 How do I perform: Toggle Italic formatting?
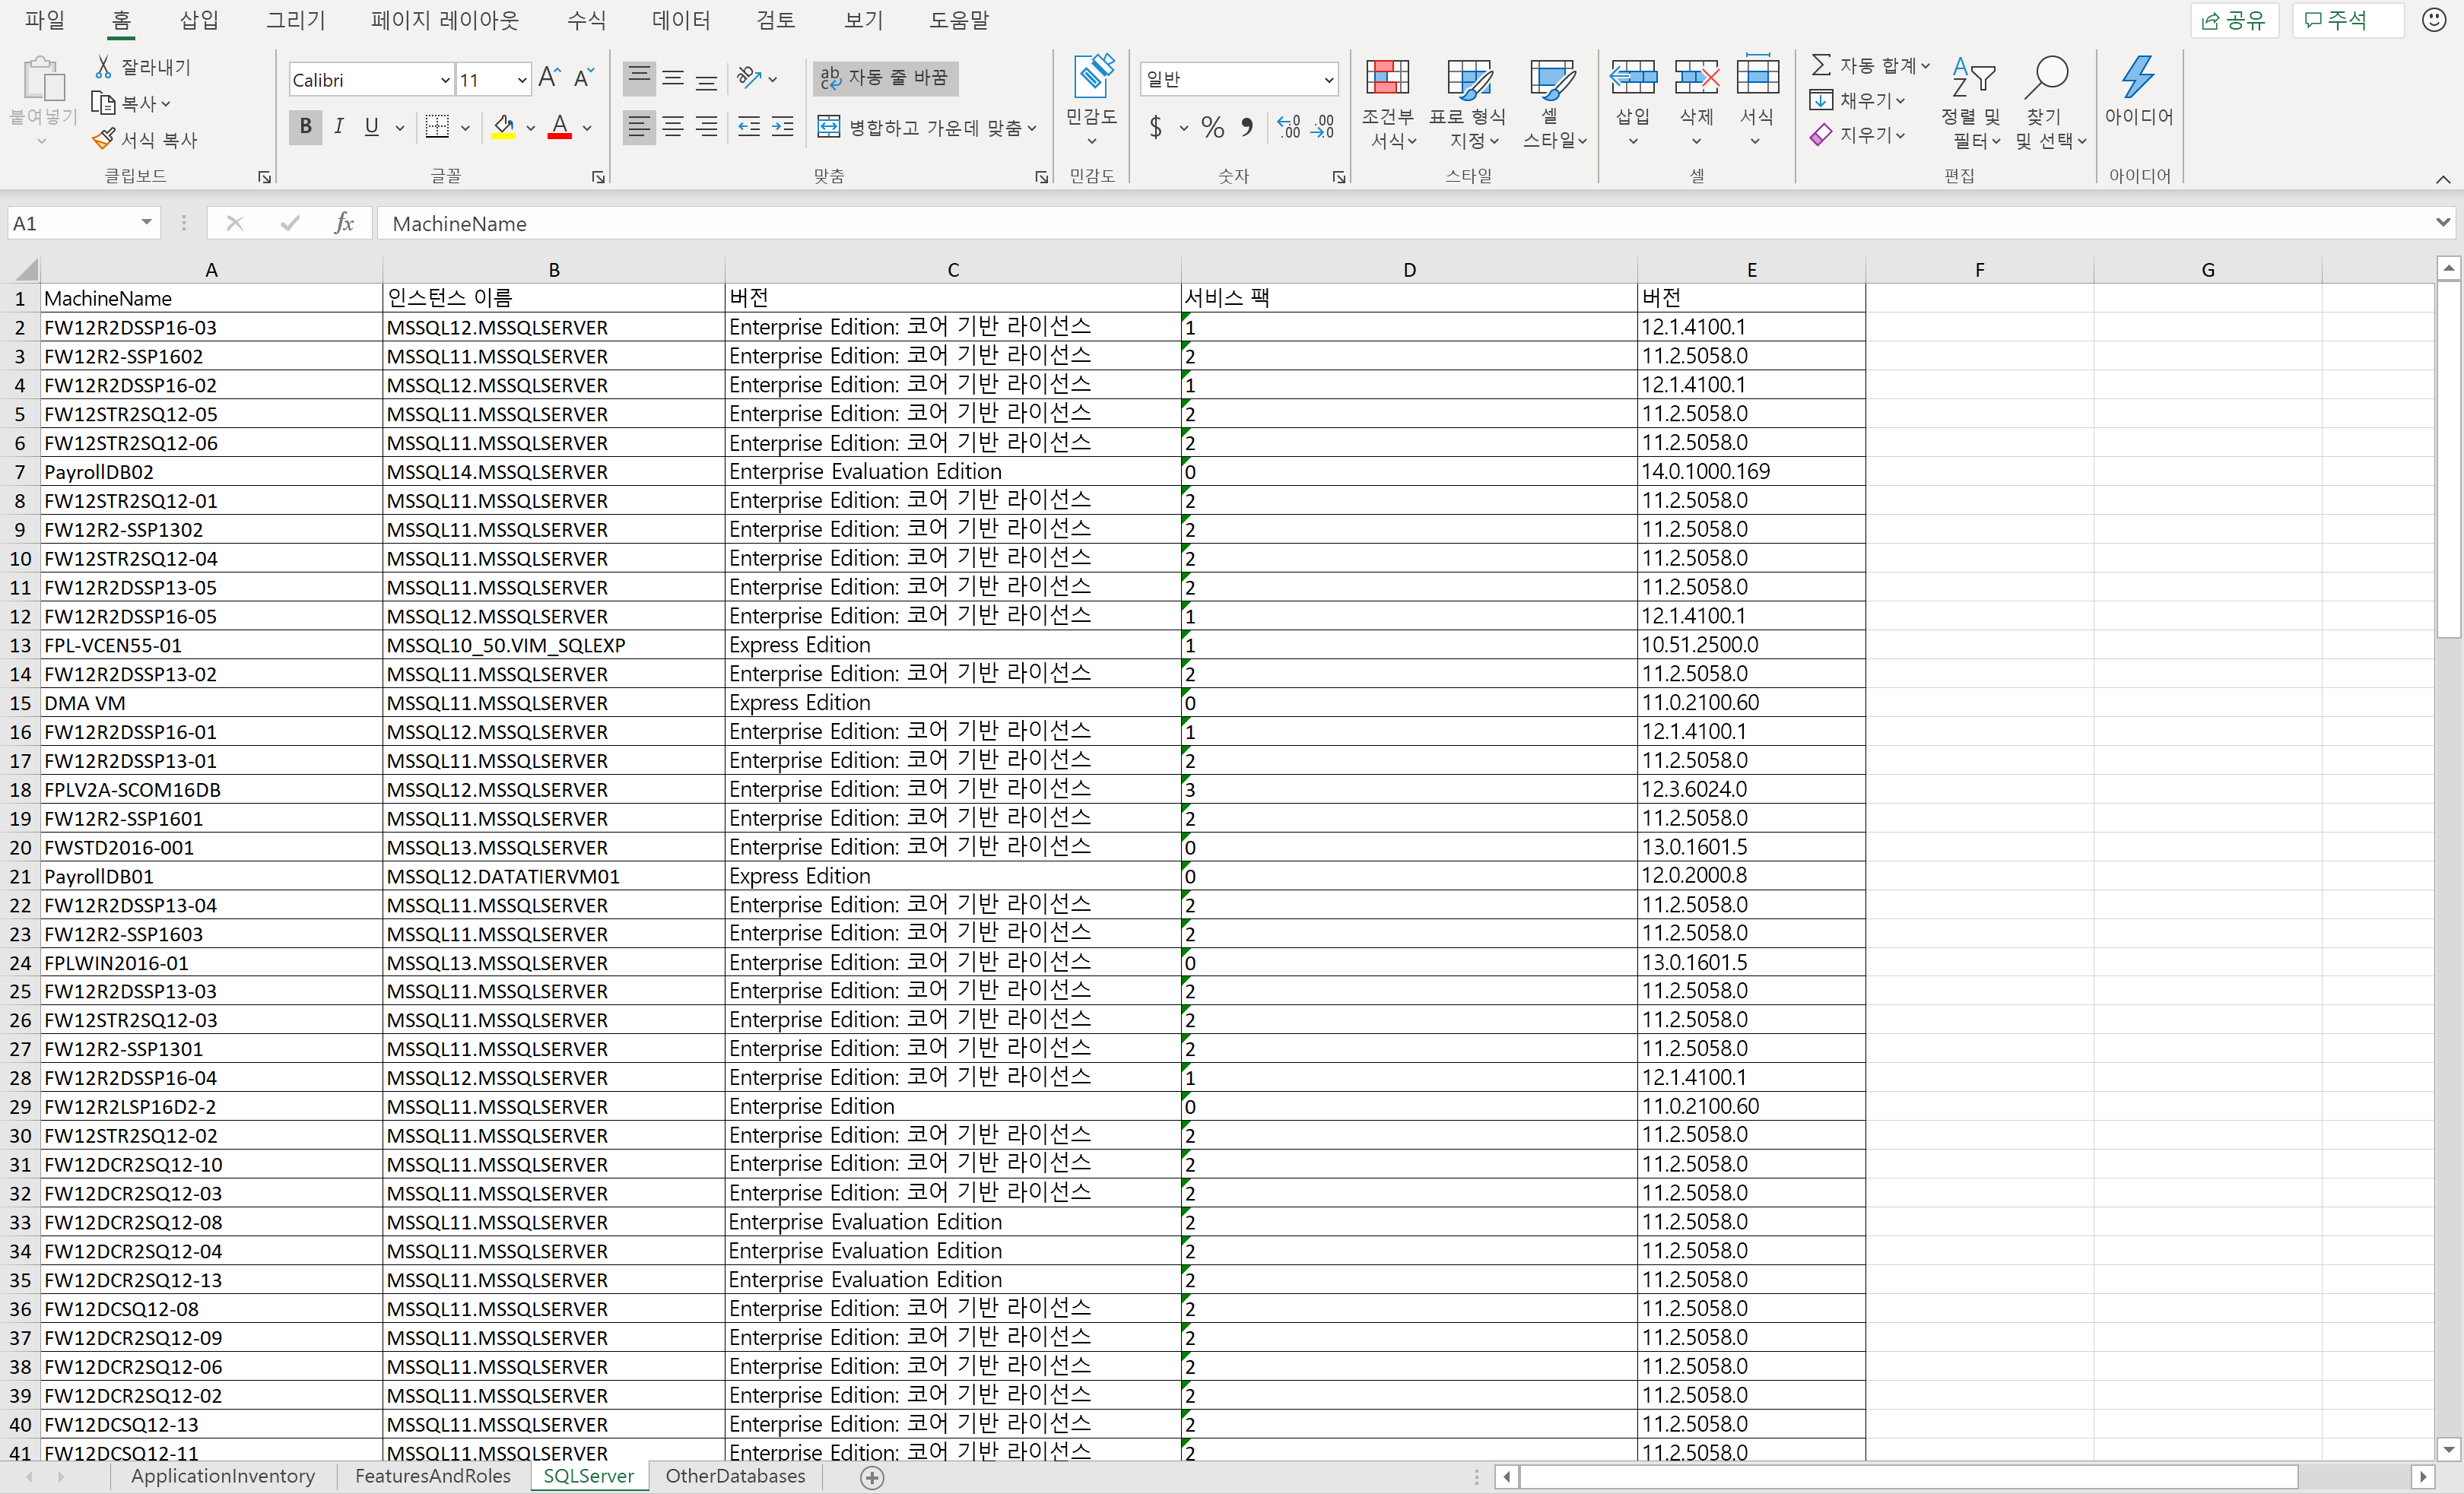click(x=339, y=127)
